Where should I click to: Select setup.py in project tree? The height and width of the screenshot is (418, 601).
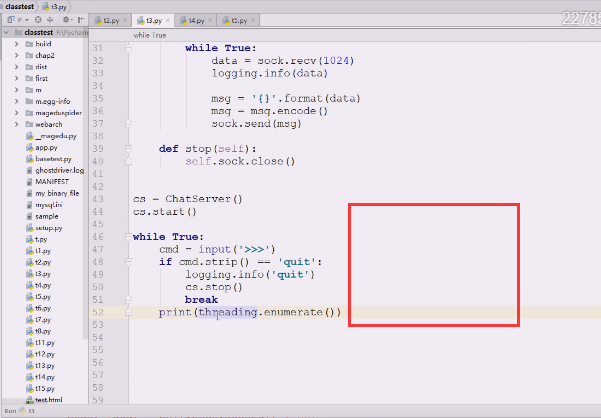pos(49,228)
